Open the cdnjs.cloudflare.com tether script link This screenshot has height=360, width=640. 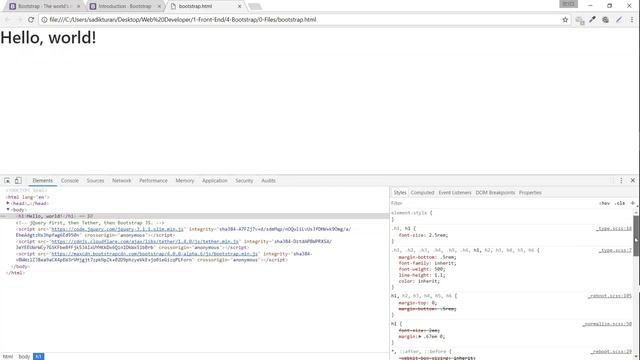click(145, 242)
